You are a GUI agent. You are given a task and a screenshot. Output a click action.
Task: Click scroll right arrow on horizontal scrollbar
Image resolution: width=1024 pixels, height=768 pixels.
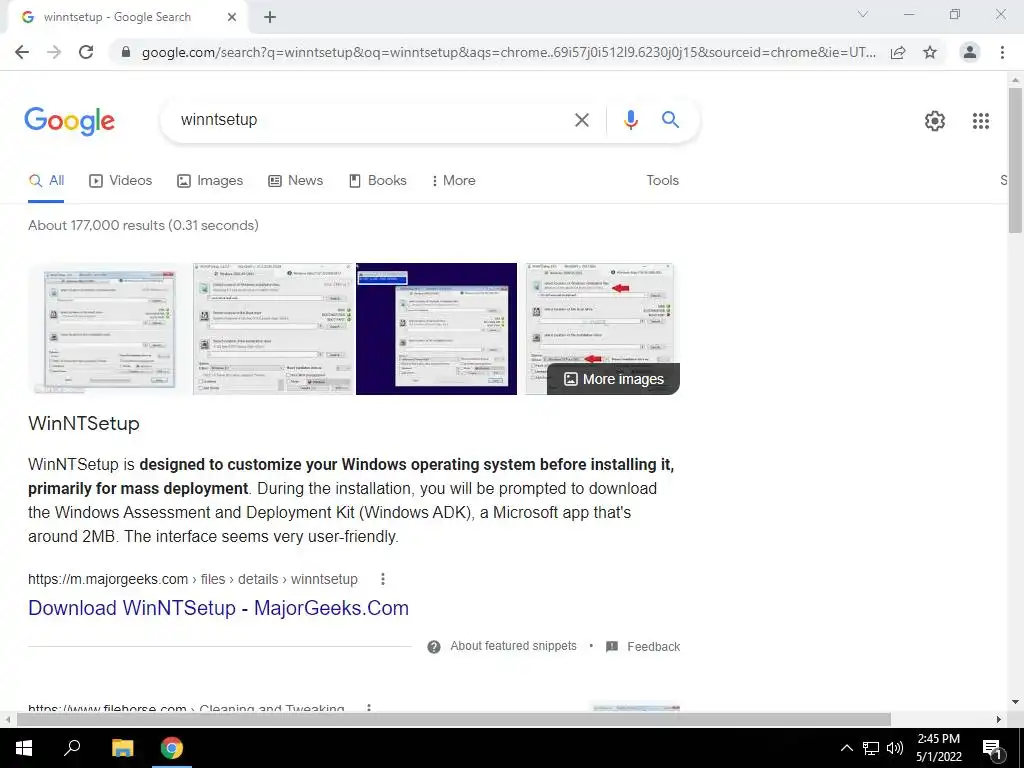999,720
